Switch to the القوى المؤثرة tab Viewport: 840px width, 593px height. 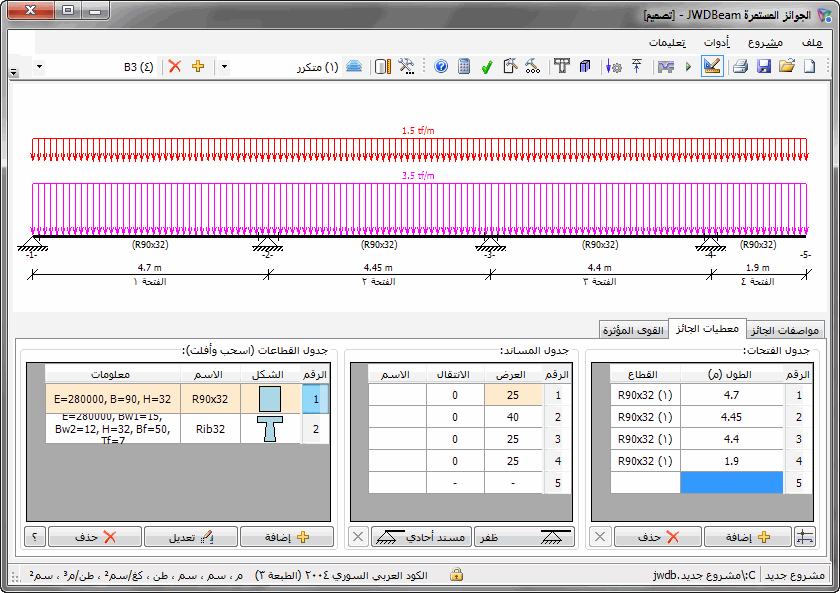pos(632,330)
